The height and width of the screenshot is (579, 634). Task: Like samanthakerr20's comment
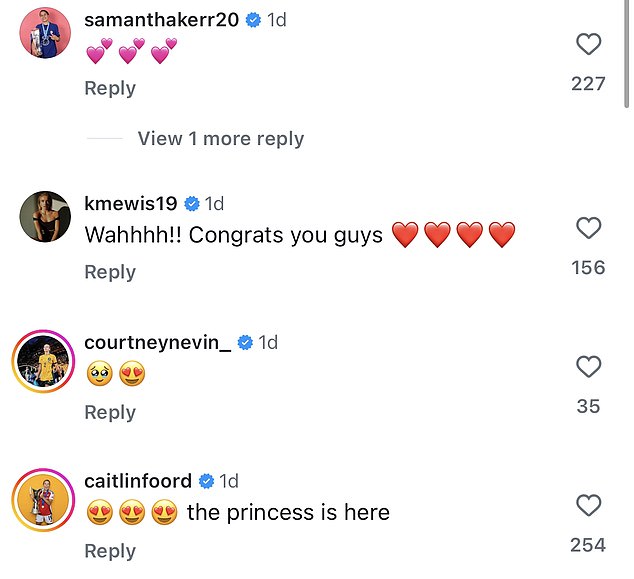589,44
